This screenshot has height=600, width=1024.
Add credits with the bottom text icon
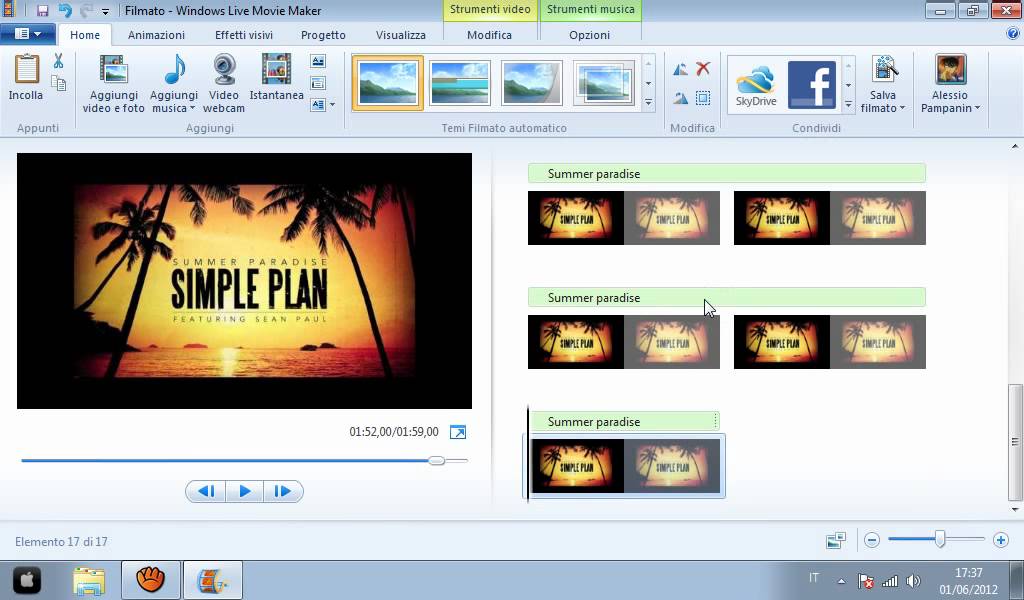318,104
